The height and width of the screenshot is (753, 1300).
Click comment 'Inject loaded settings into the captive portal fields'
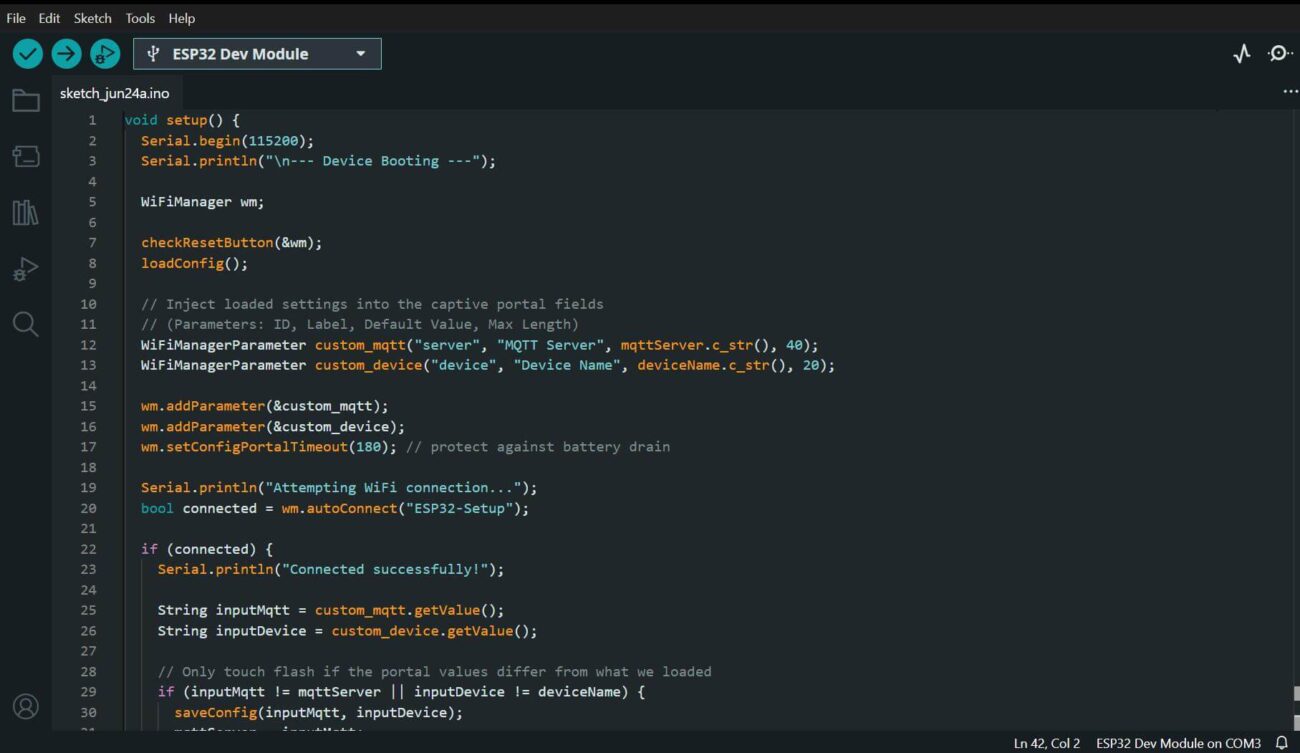(372, 304)
